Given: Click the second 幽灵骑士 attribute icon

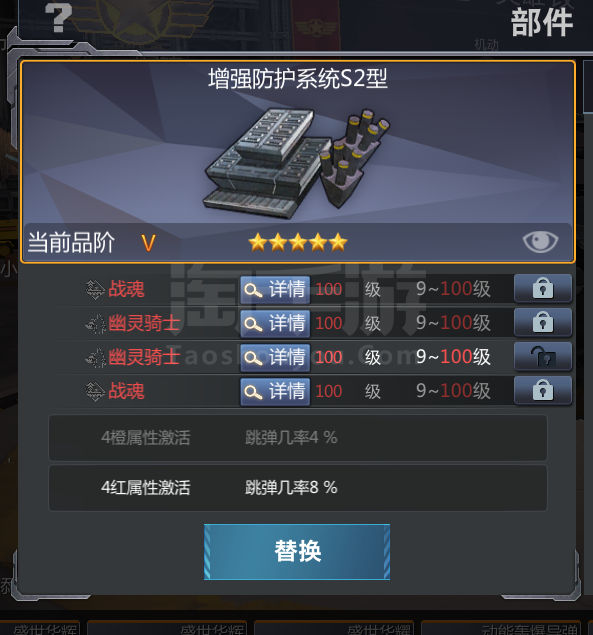Looking at the screenshot, I should 95,358.
